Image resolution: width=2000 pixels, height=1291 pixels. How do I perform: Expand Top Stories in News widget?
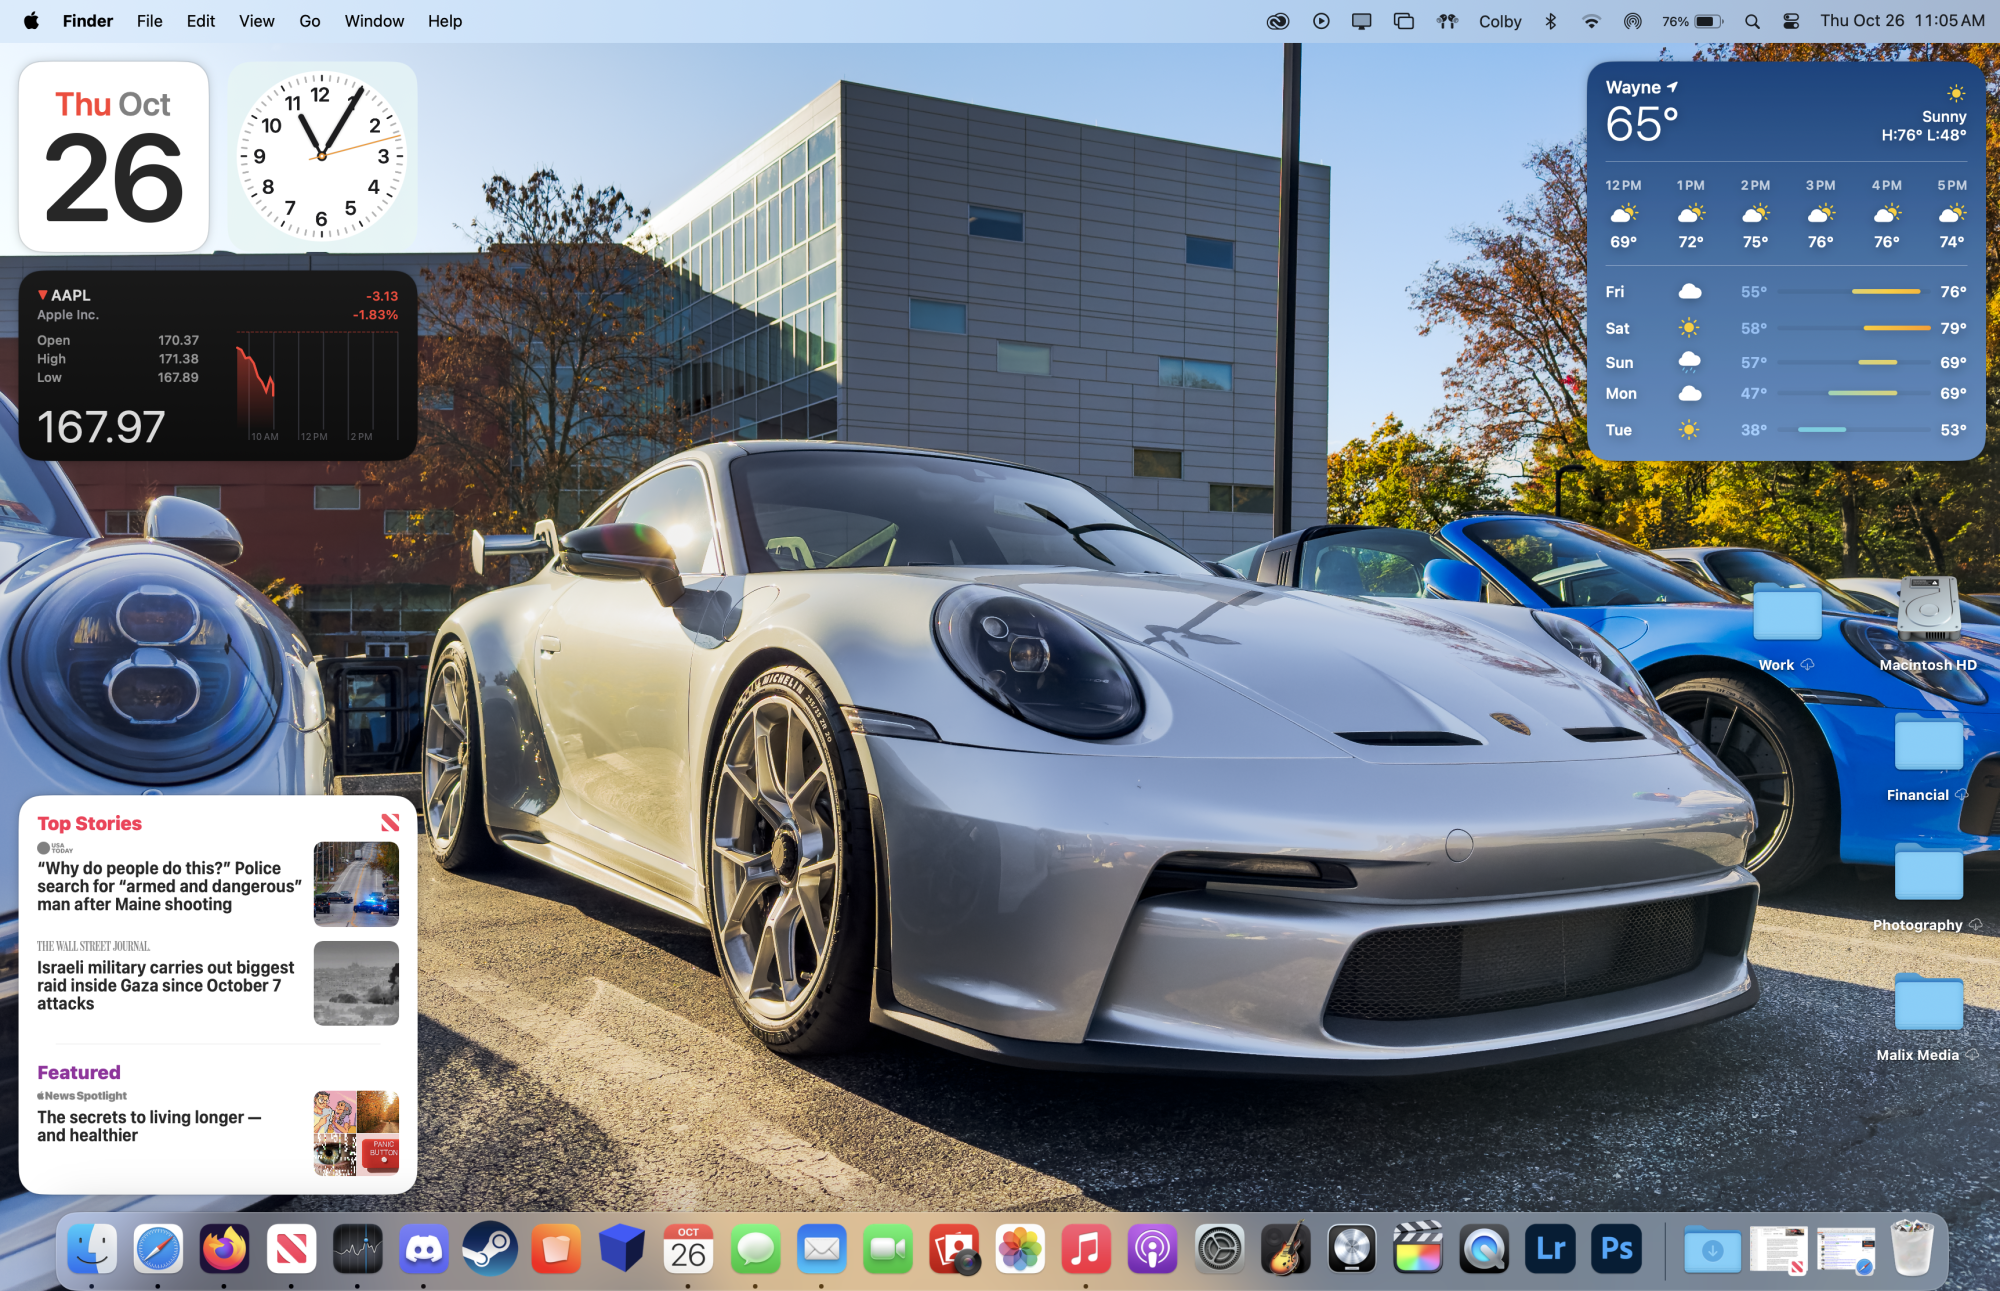point(89,822)
